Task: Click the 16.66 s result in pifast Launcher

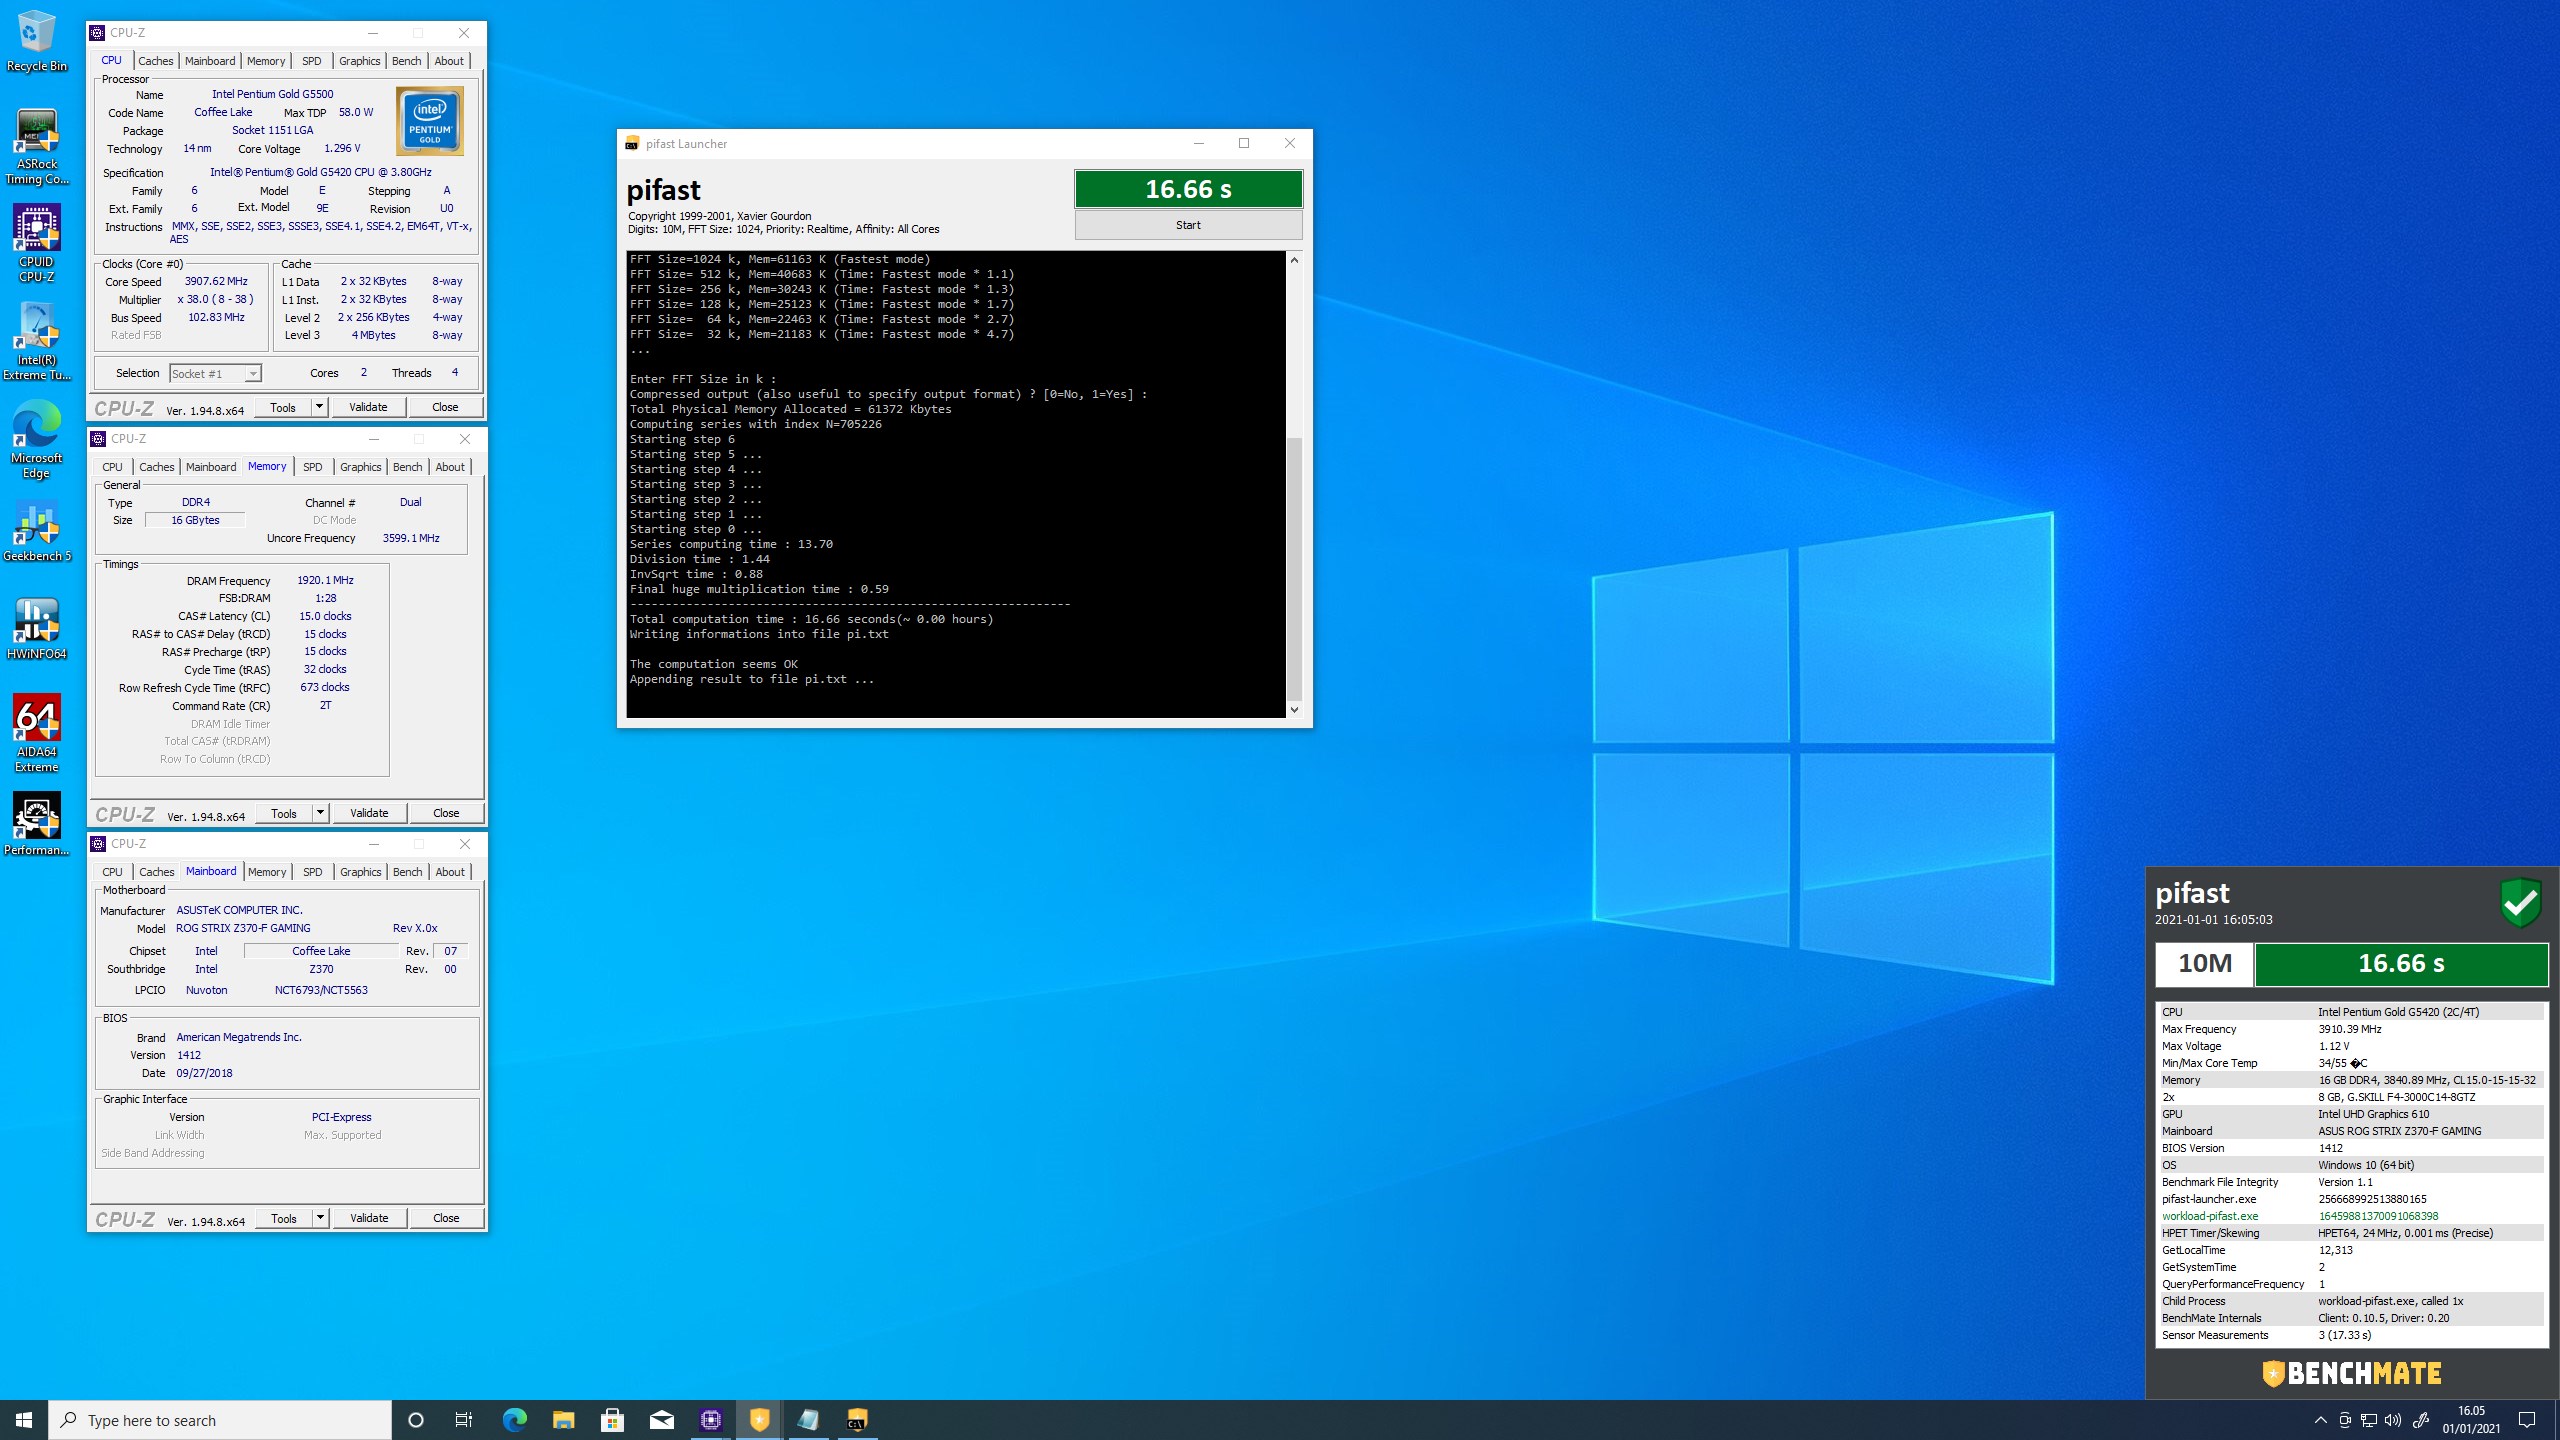Action: 1188,189
